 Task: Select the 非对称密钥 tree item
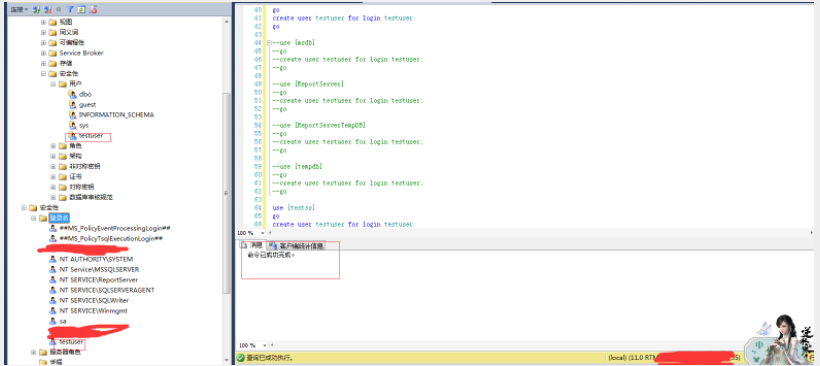click(x=85, y=166)
